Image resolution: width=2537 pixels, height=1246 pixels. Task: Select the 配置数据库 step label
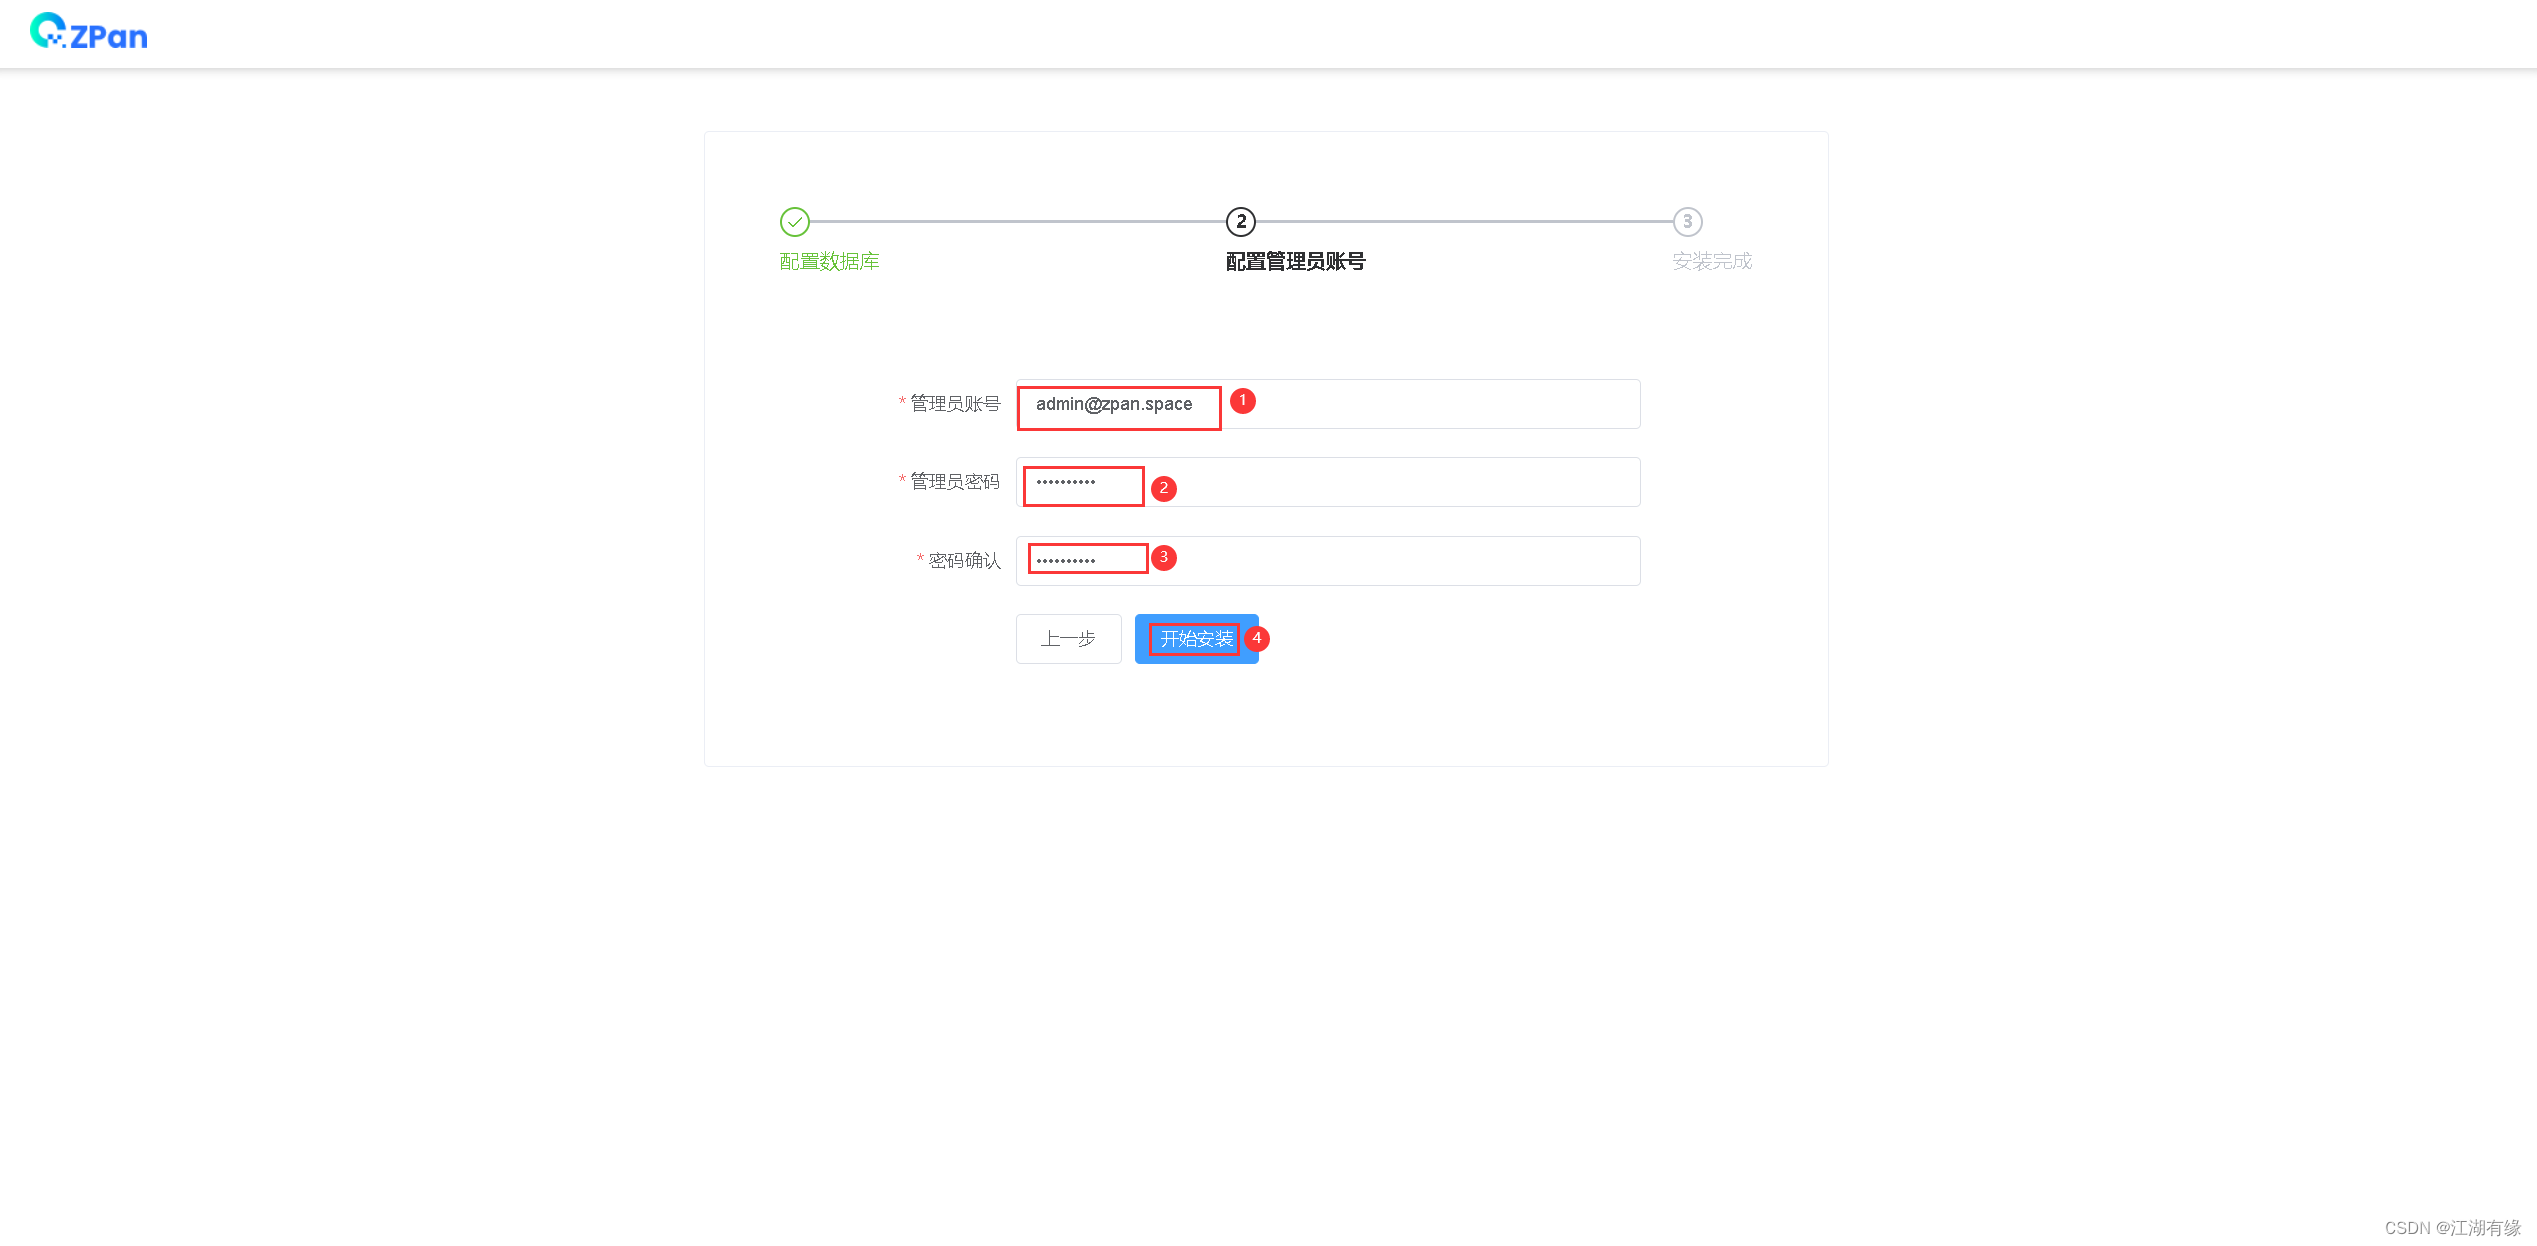click(829, 261)
